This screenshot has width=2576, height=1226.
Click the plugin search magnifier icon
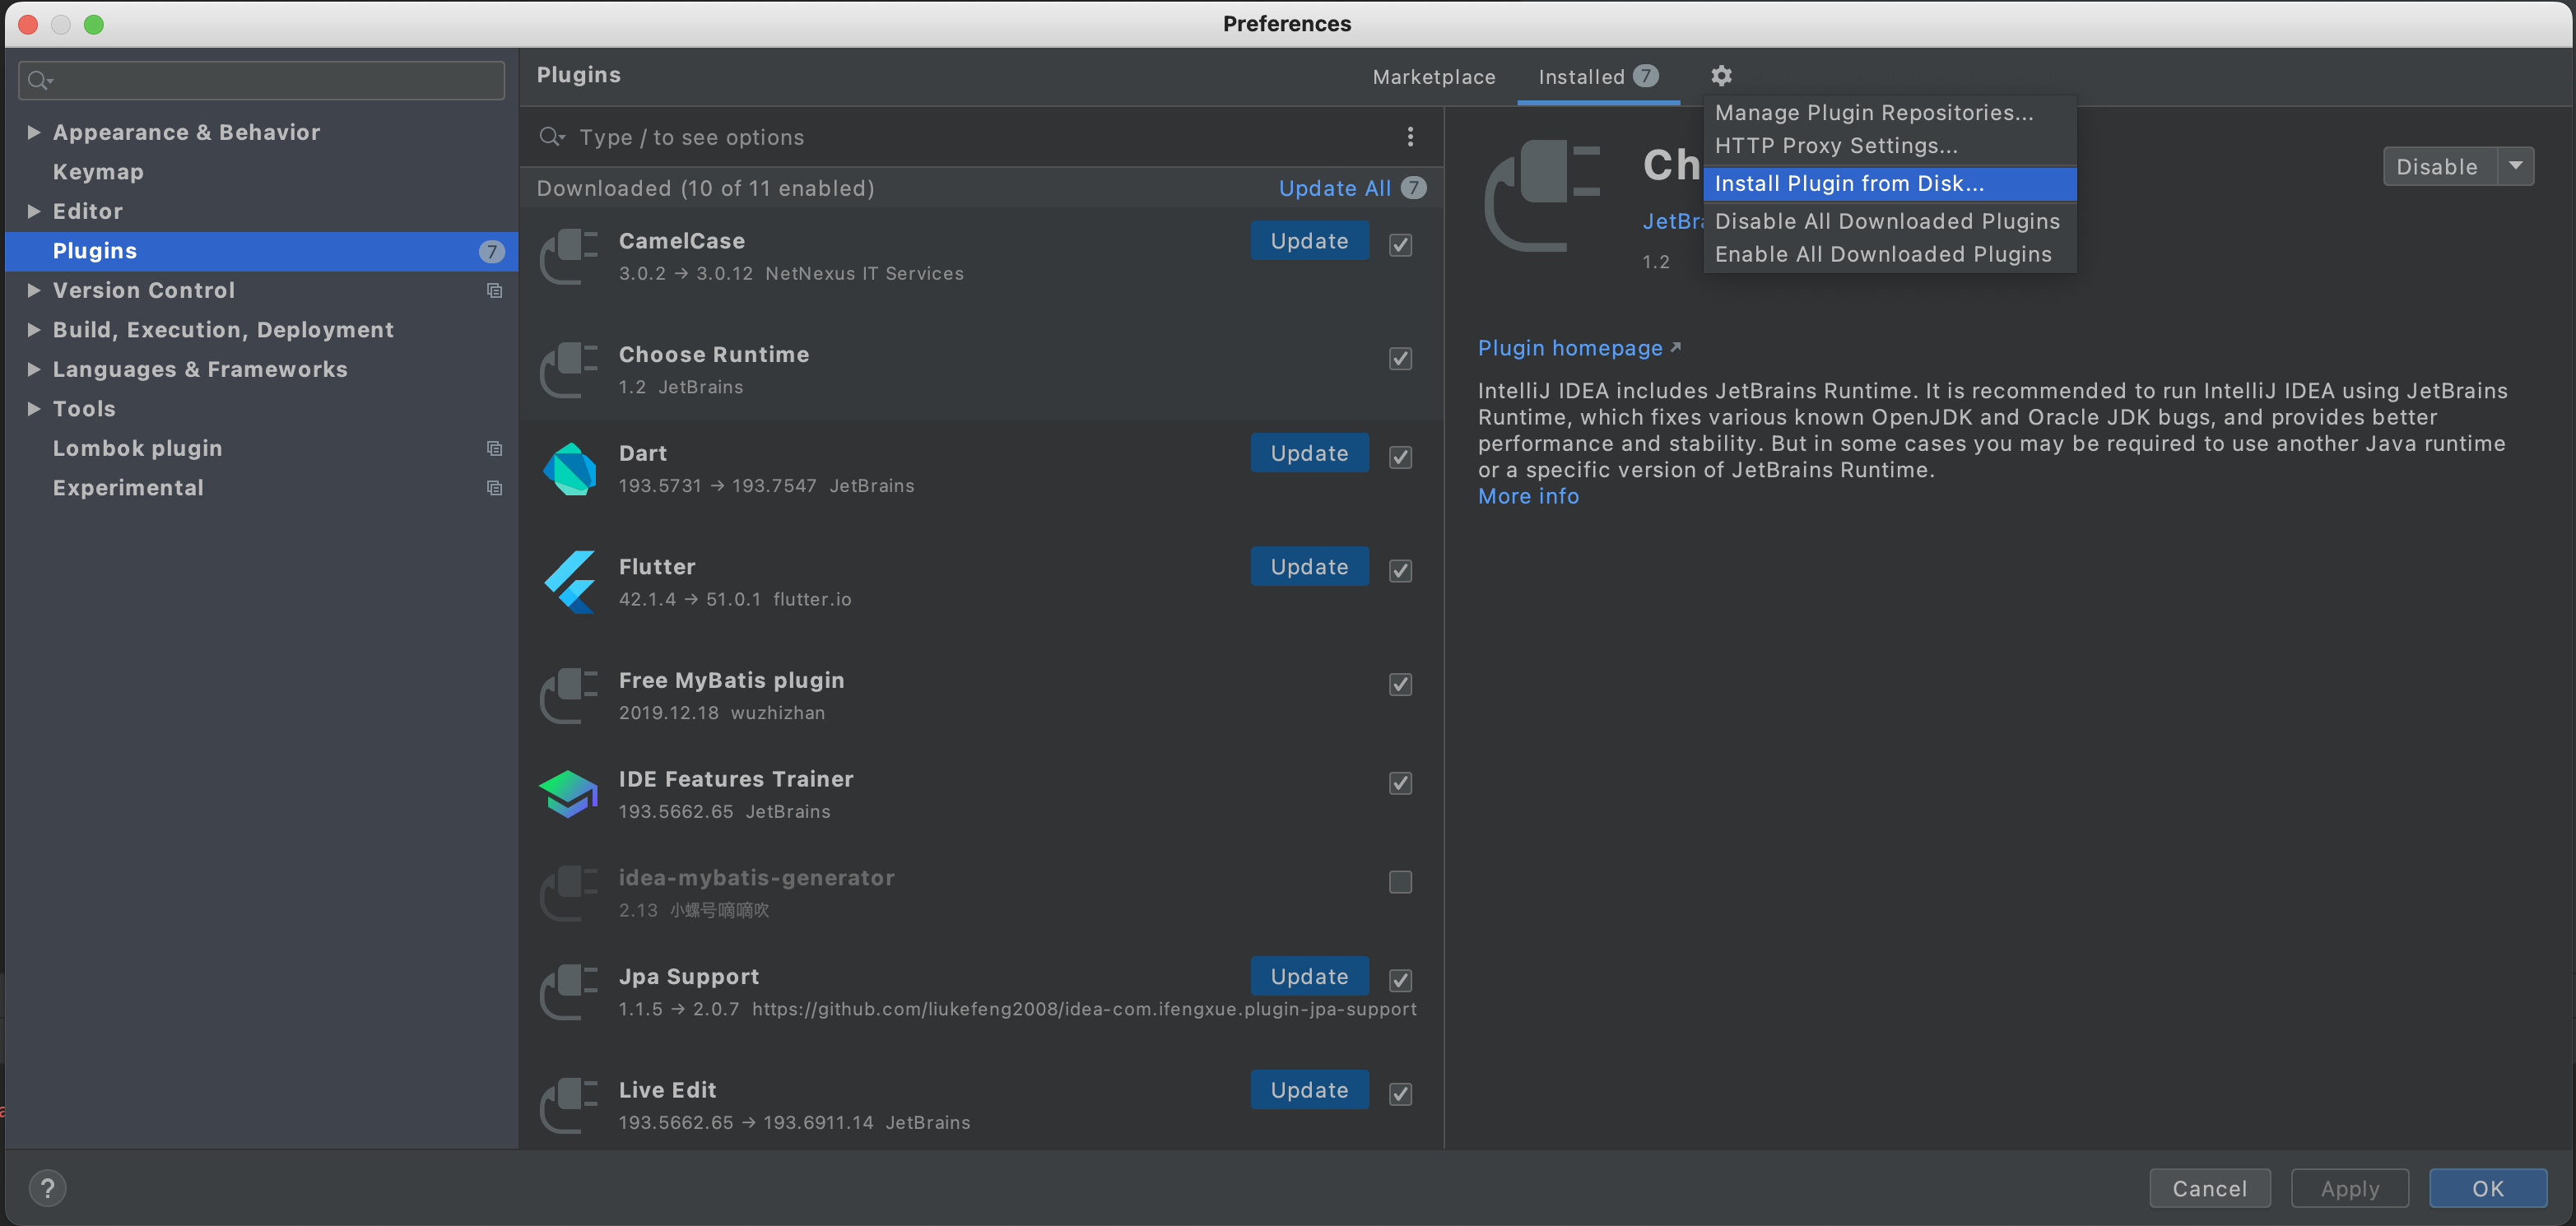[x=552, y=137]
